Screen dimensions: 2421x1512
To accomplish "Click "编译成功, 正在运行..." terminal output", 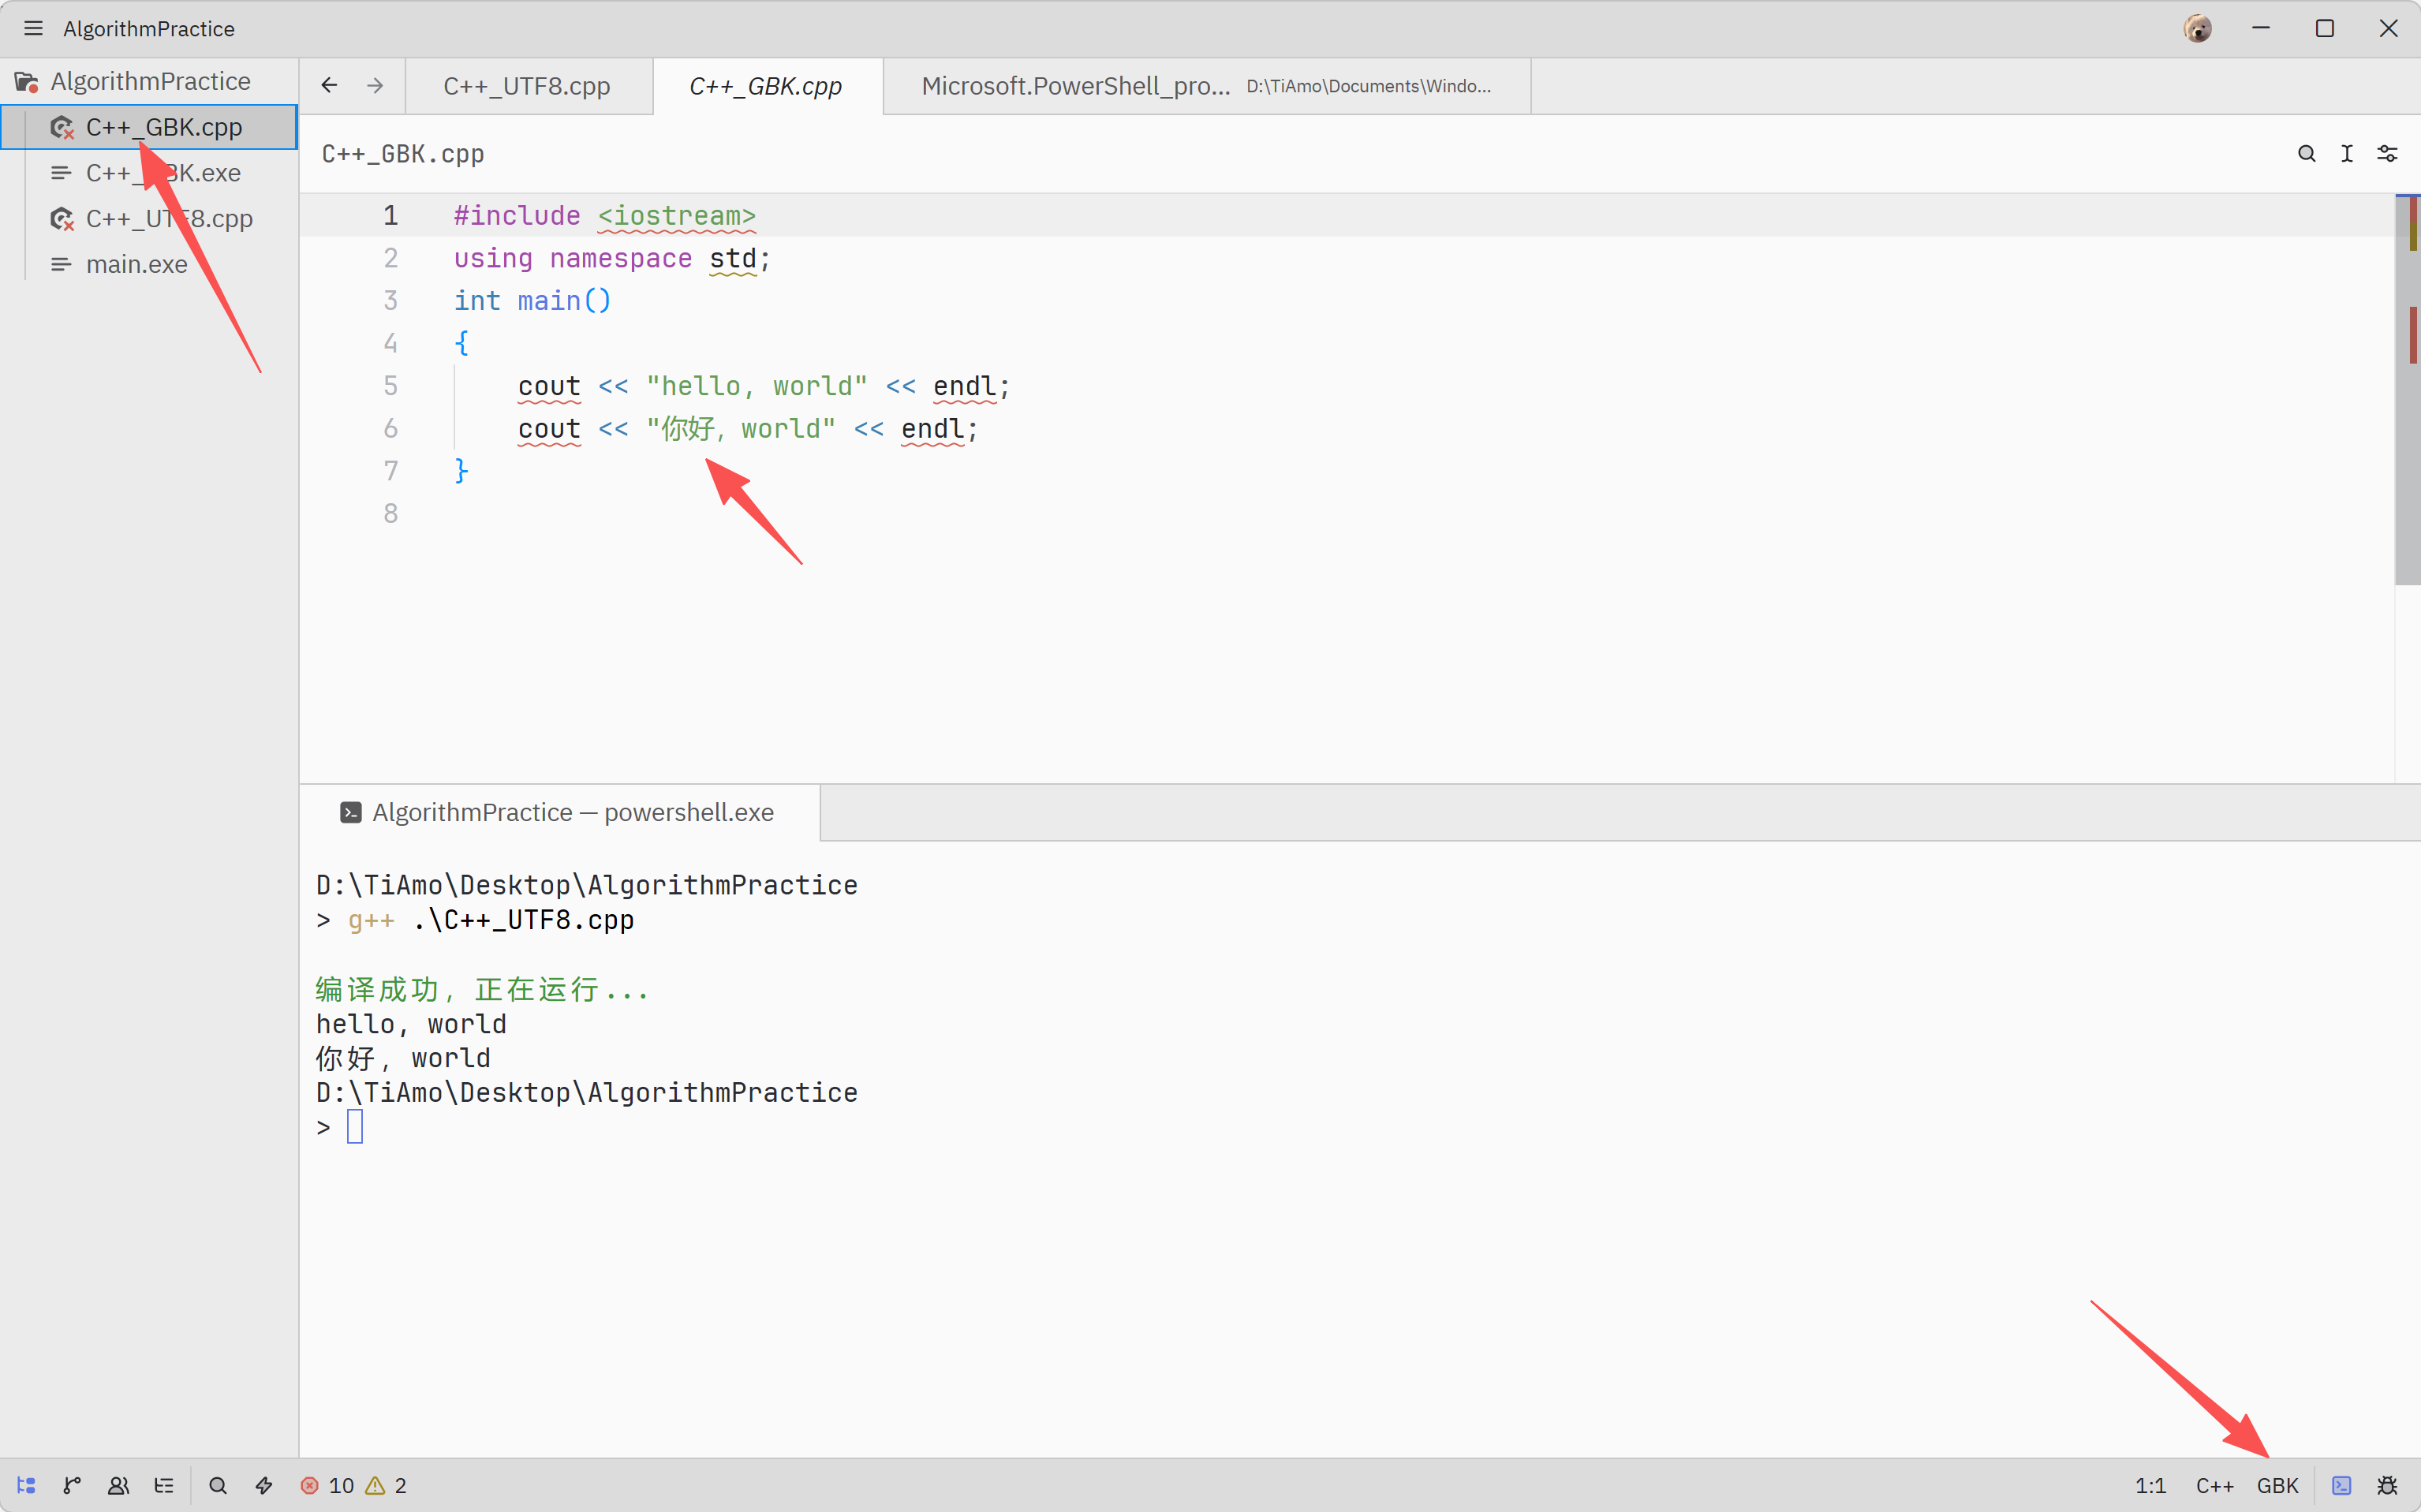I will point(482,989).
